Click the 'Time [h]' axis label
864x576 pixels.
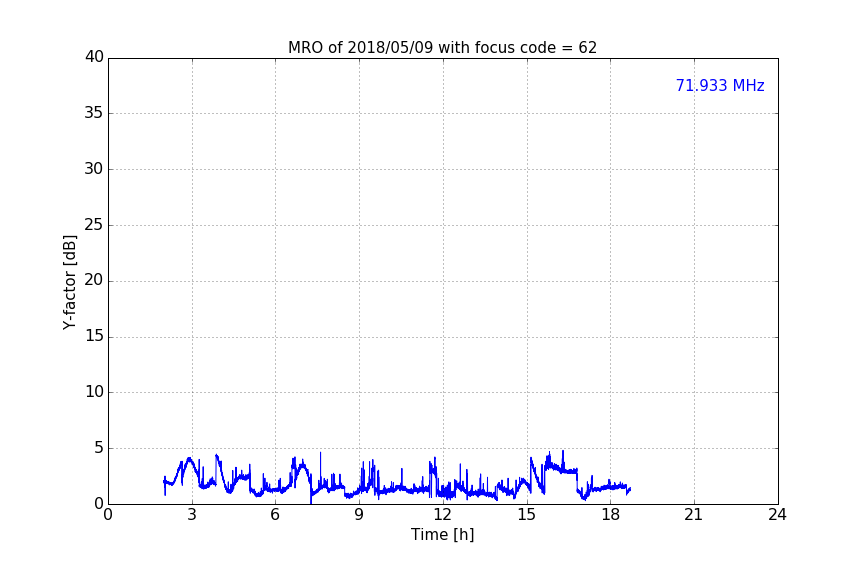pos(442,535)
